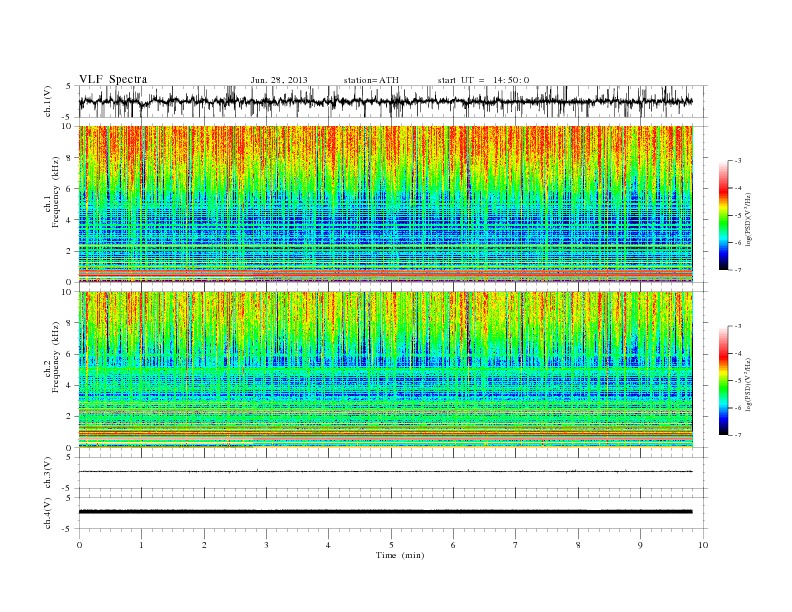Click the color scale bar beside ch.1 spectrogram
The image size is (792, 612).
(x=724, y=216)
